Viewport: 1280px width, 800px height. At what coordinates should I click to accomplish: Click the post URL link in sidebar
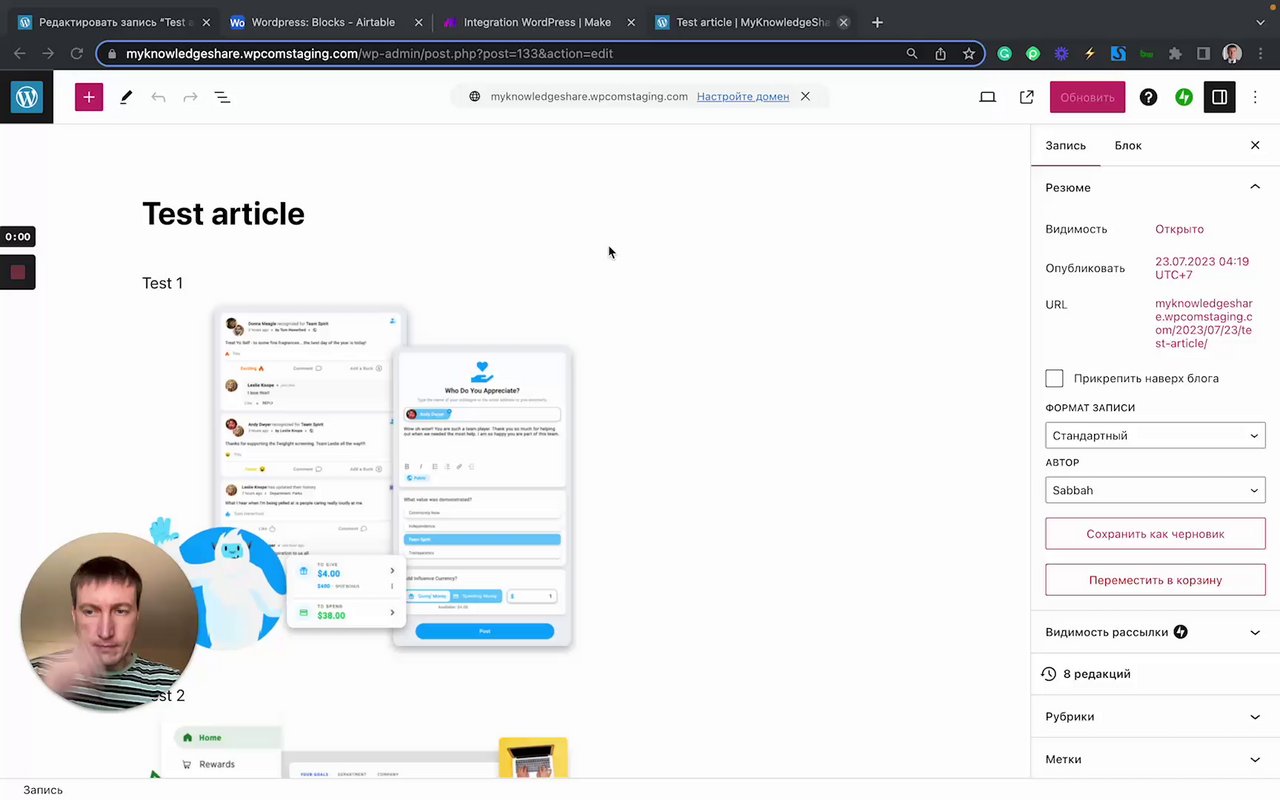pos(1203,323)
